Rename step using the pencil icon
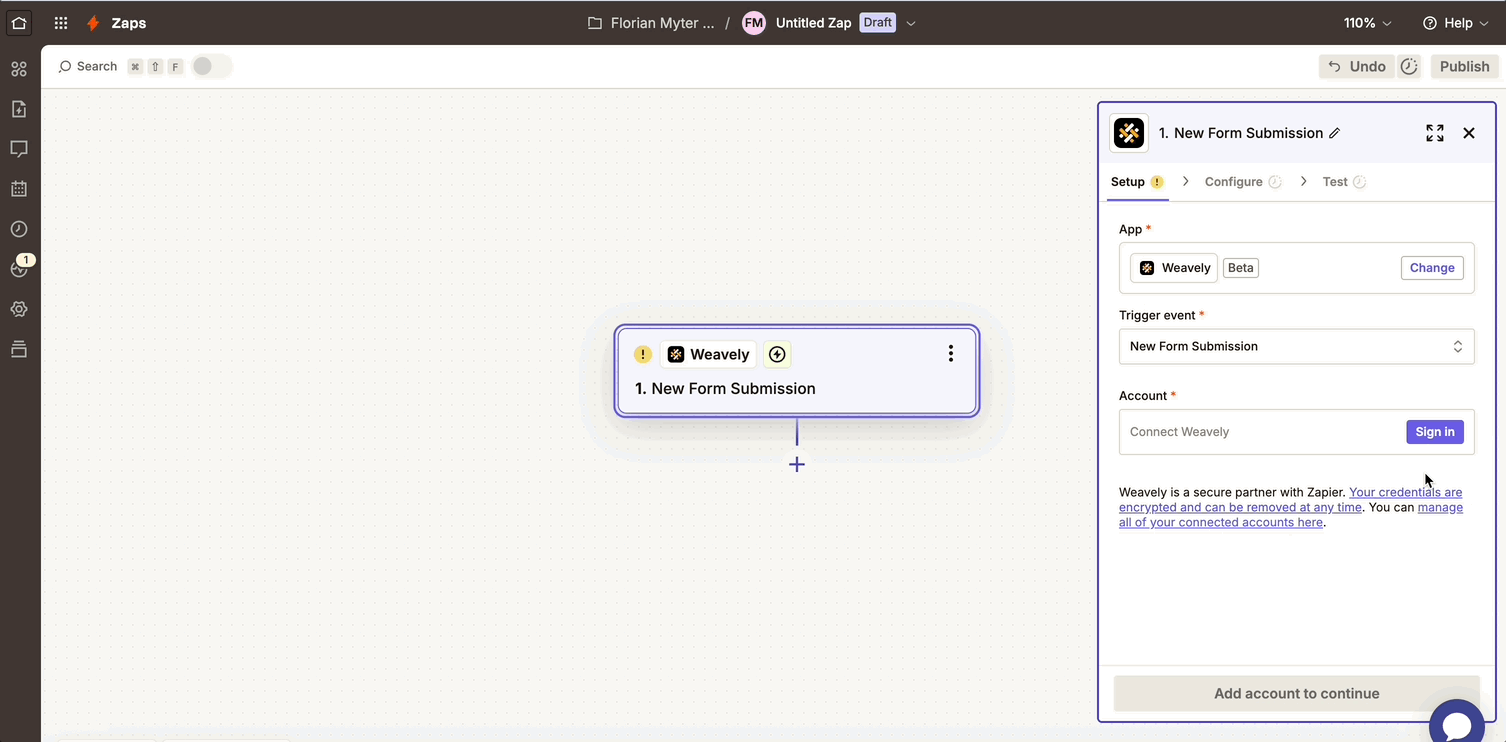The height and width of the screenshot is (742, 1506). pyautogui.click(x=1334, y=133)
